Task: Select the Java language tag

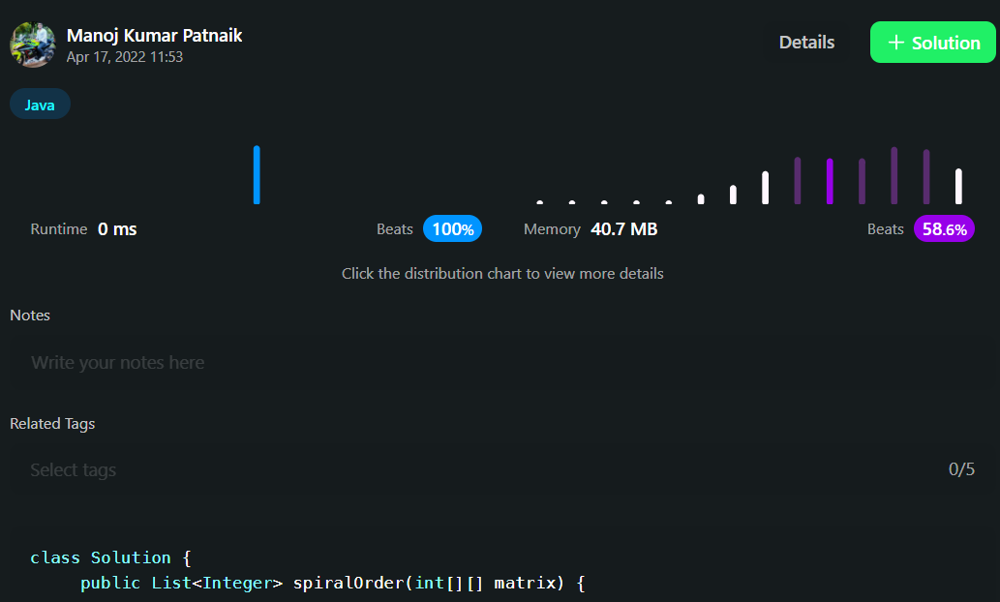Action: coord(40,104)
